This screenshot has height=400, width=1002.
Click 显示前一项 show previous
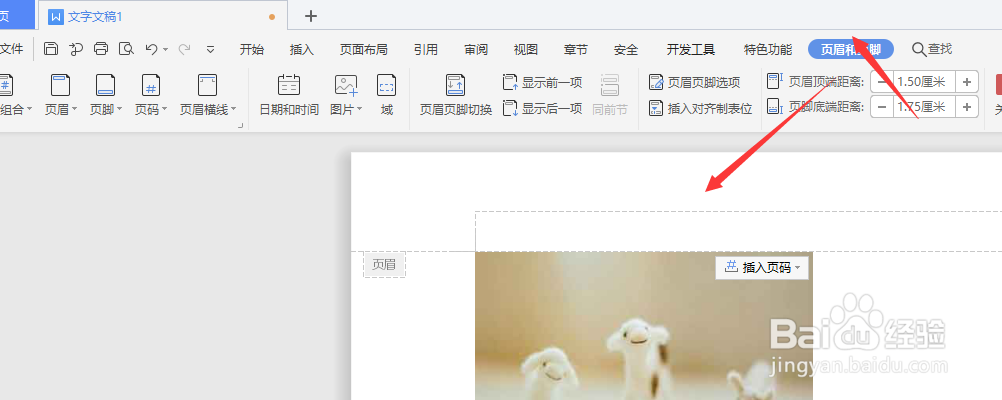coord(543,82)
